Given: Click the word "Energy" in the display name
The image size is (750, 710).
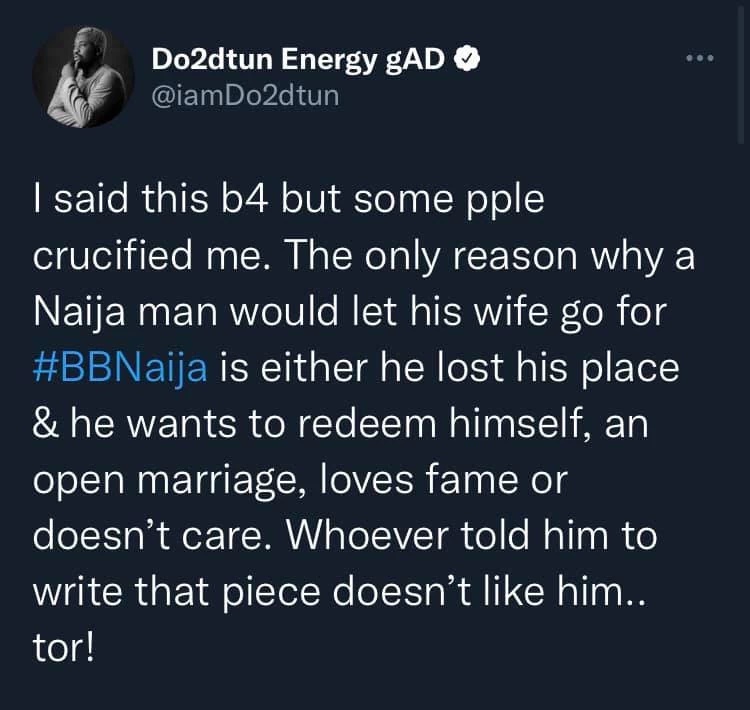Looking at the screenshot, I should [x=324, y=60].
